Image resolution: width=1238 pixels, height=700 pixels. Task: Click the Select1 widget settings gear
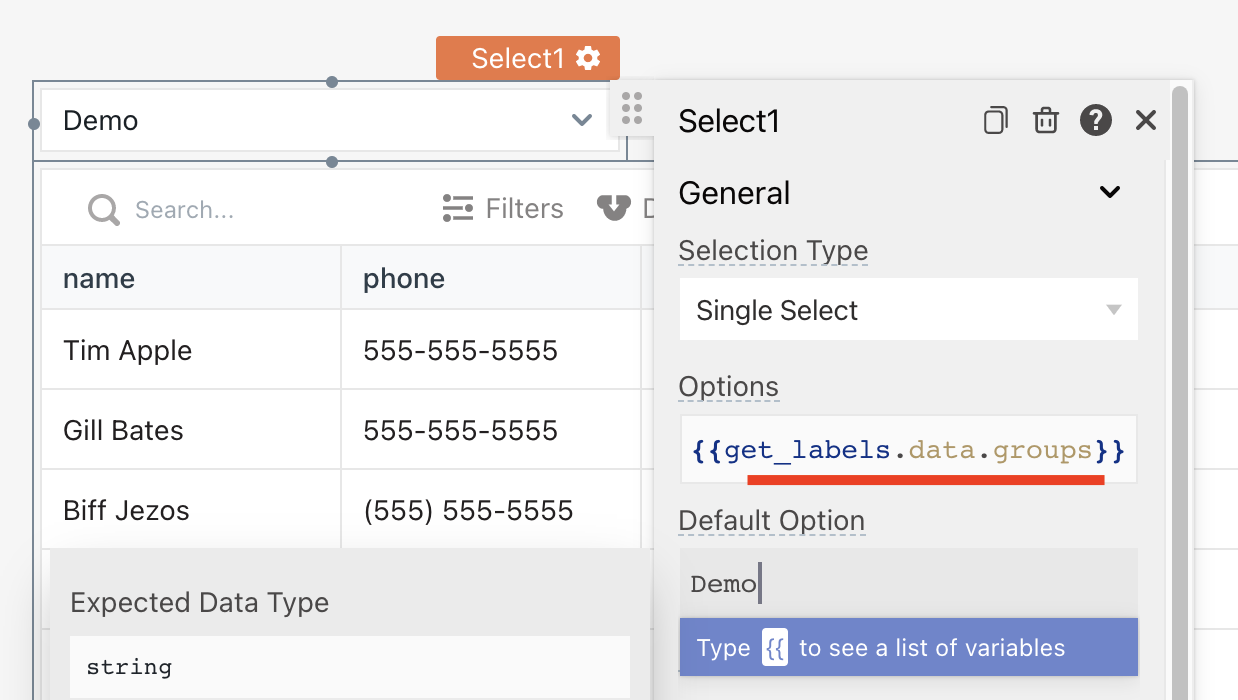click(589, 59)
